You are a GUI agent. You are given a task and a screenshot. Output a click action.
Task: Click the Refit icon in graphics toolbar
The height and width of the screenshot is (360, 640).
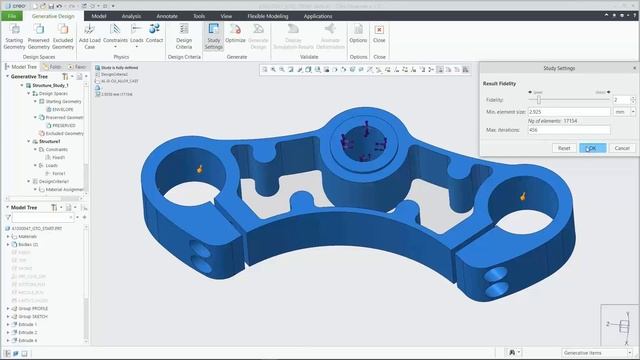(x=265, y=70)
